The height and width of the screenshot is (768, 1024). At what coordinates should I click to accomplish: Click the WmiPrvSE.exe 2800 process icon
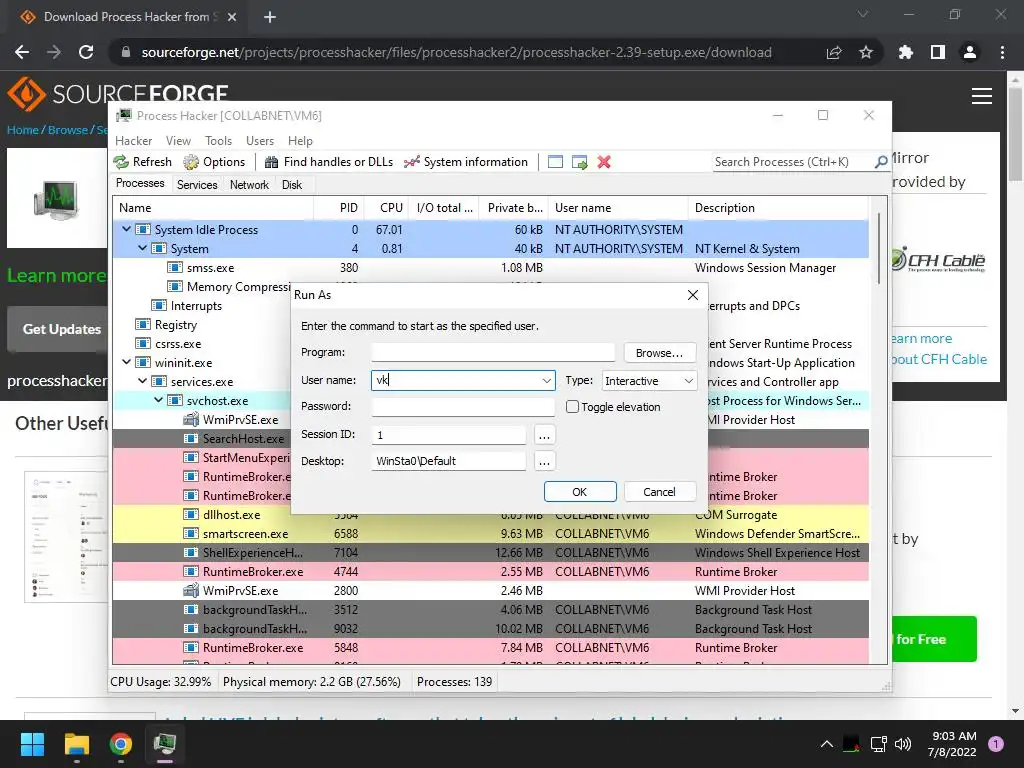[x=191, y=590]
